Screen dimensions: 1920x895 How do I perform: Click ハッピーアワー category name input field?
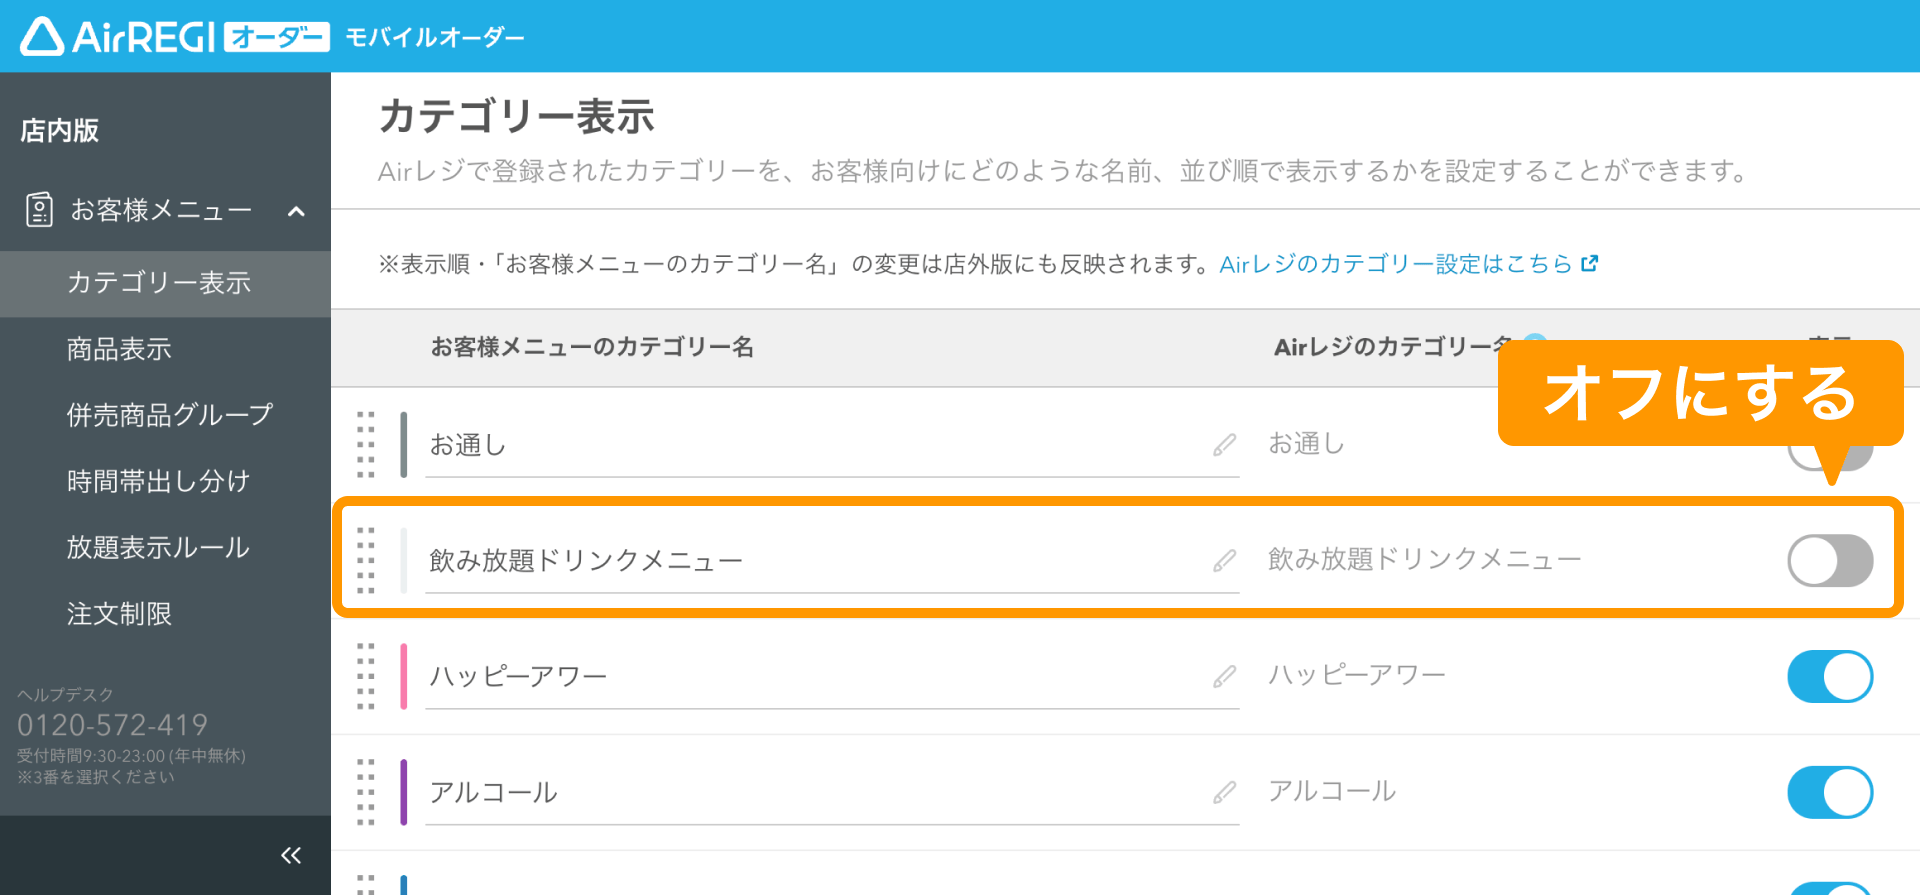(832, 677)
